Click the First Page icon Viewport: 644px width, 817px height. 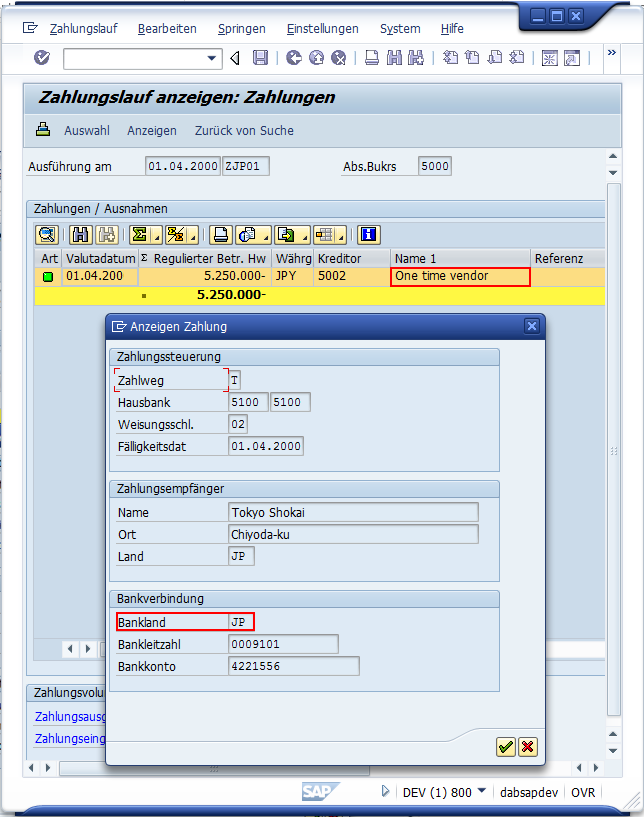(x=450, y=57)
